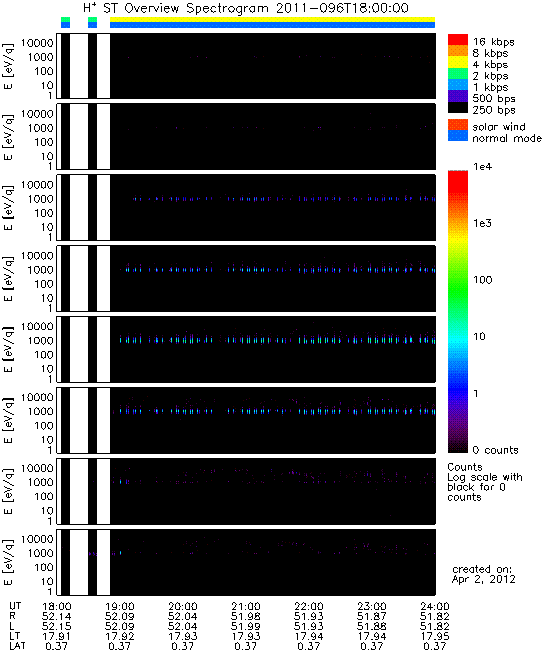
Task: Click the L value '52.15'
Action: click(x=57, y=626)
